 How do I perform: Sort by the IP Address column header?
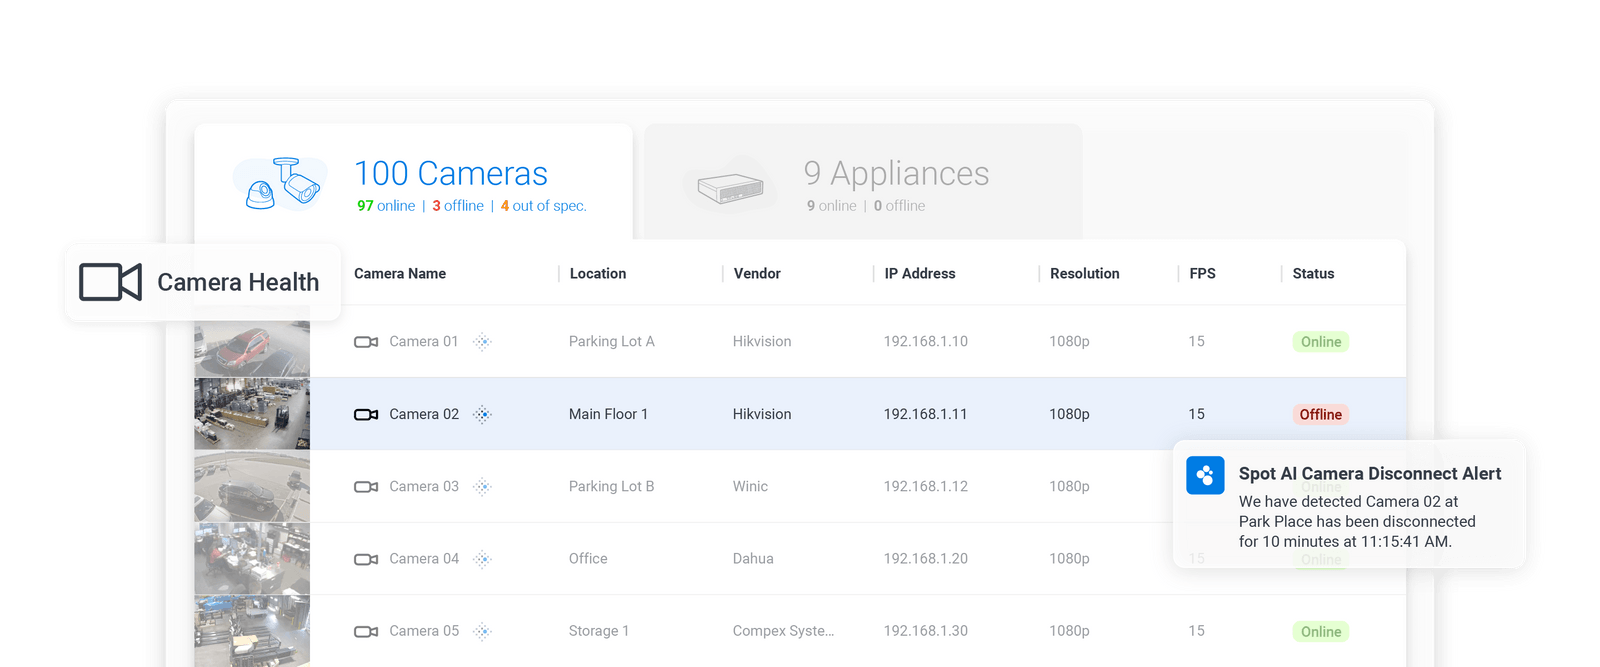click(919, 274)
